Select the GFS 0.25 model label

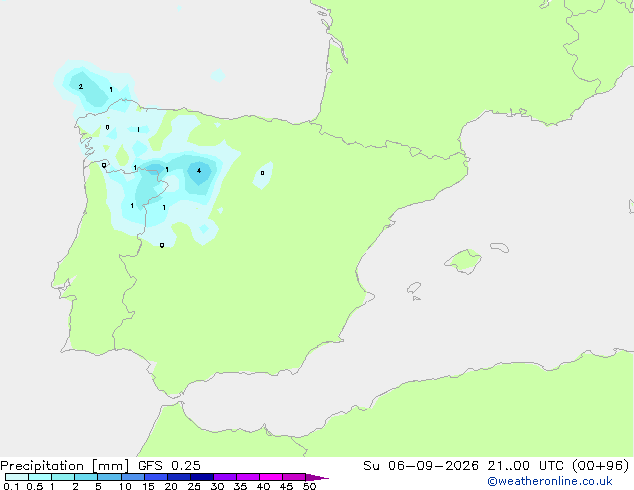click(169, 466)
